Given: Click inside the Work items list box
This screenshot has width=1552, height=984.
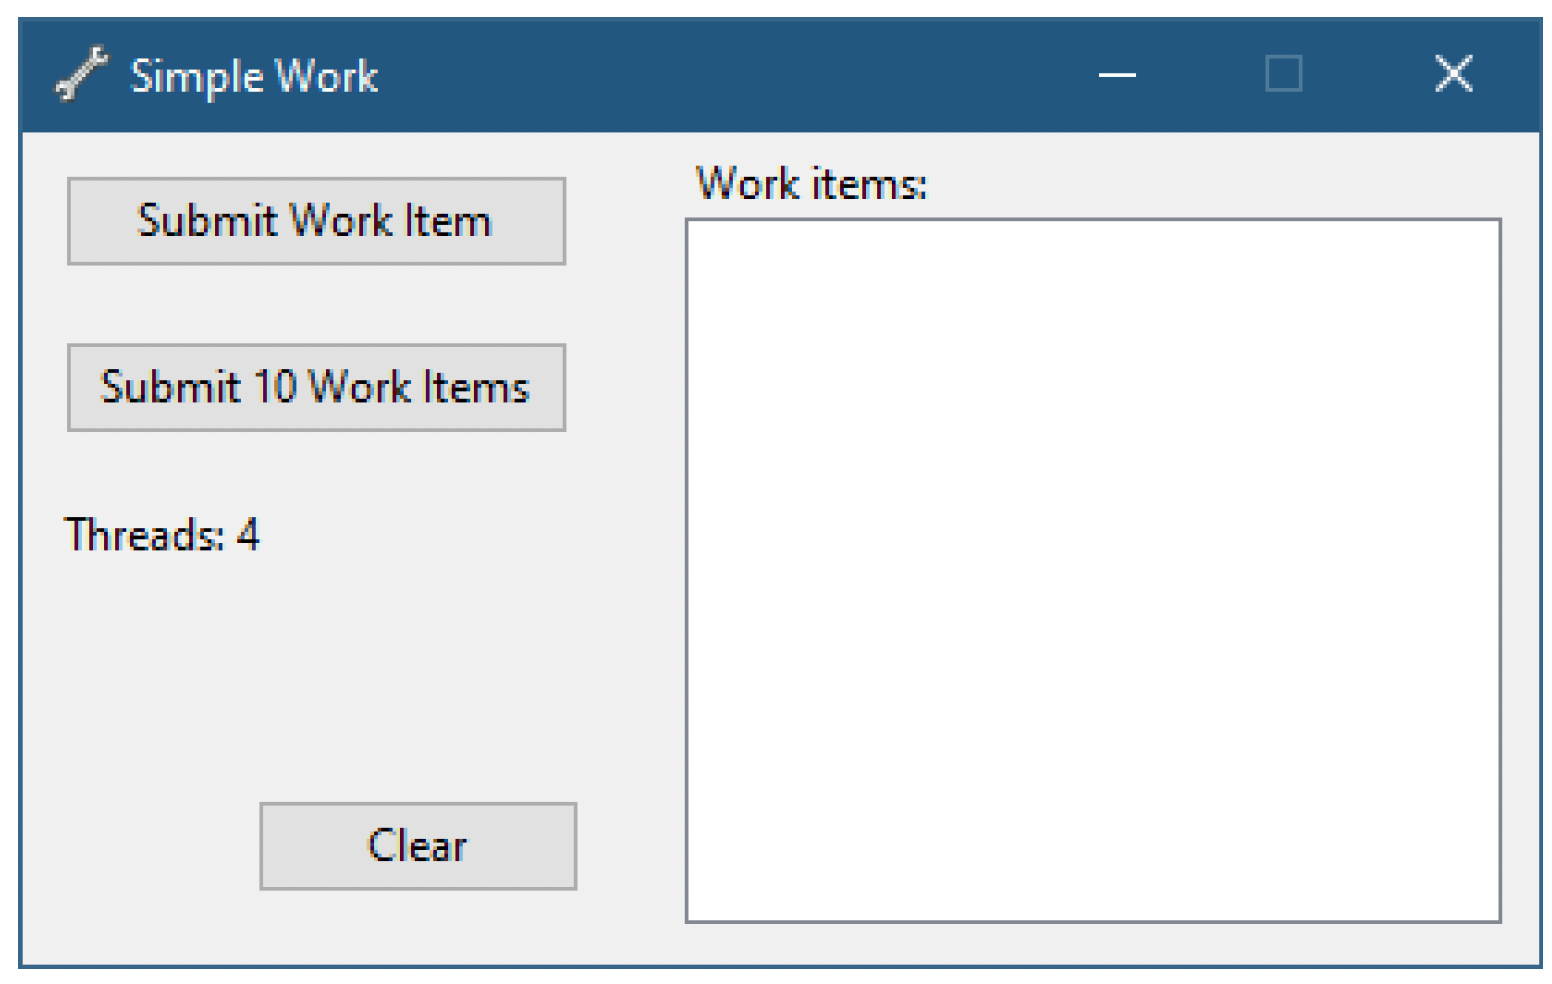Looking at the screenshot, I should point(1093,570).
